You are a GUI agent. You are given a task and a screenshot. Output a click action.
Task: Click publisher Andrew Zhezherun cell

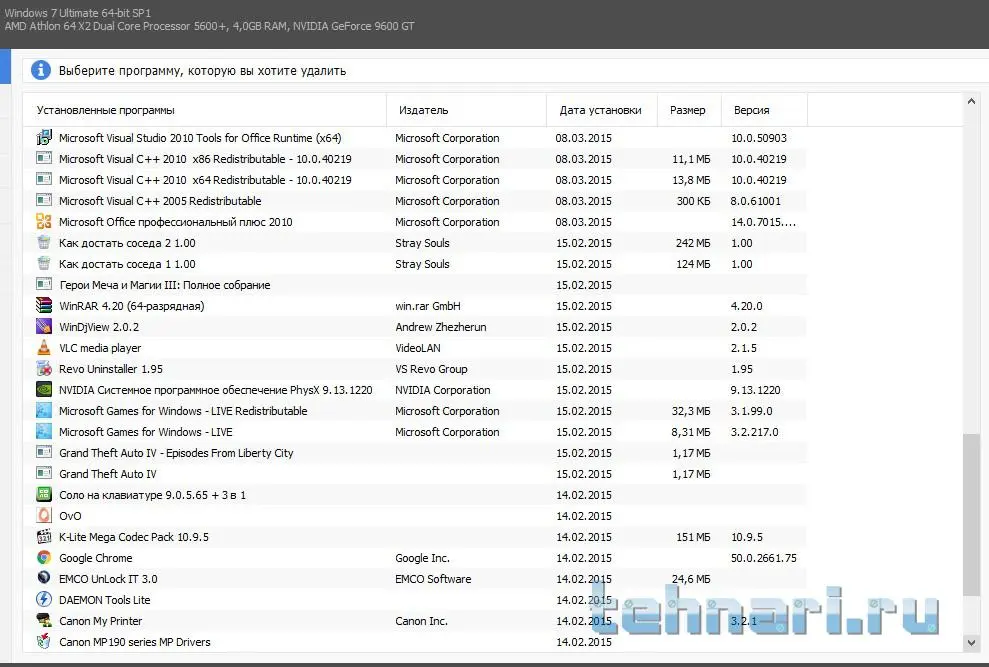tap(440, 327)
